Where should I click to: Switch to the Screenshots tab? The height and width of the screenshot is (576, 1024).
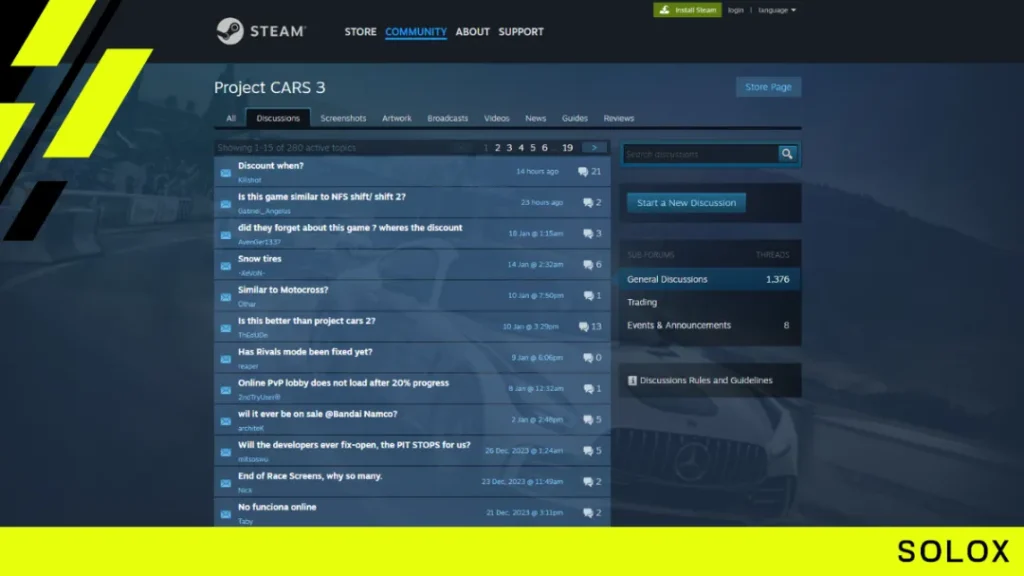coord(343,118)
